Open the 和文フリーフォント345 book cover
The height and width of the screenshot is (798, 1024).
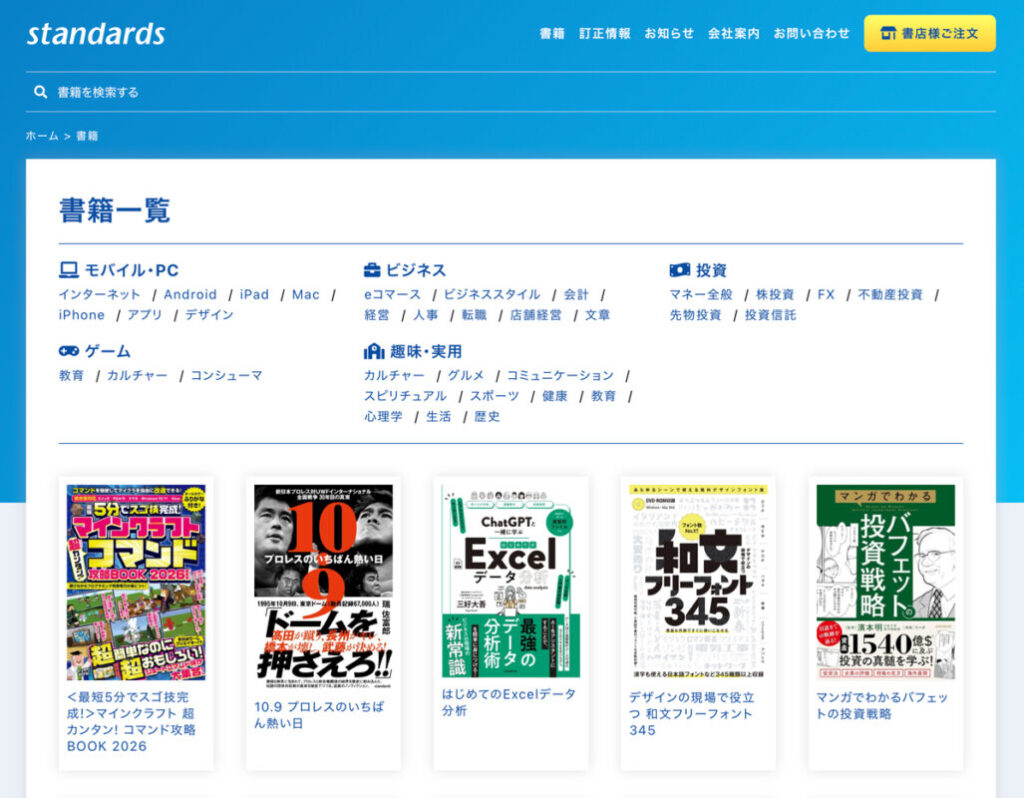tap(698, 582)
